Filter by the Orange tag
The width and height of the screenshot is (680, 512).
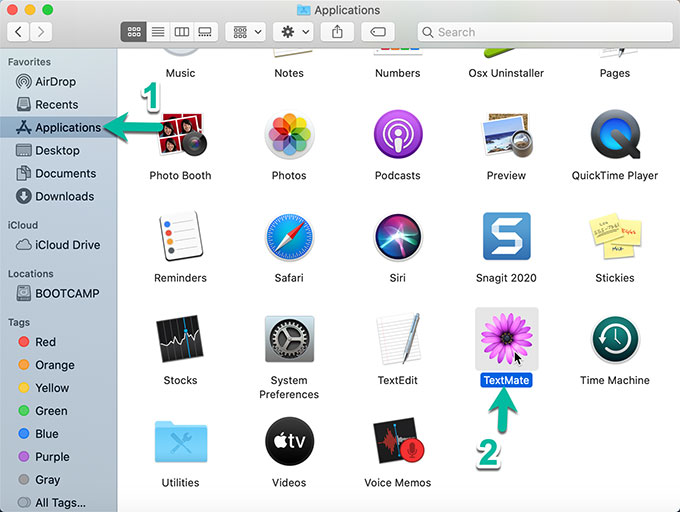tap(59, 365)
